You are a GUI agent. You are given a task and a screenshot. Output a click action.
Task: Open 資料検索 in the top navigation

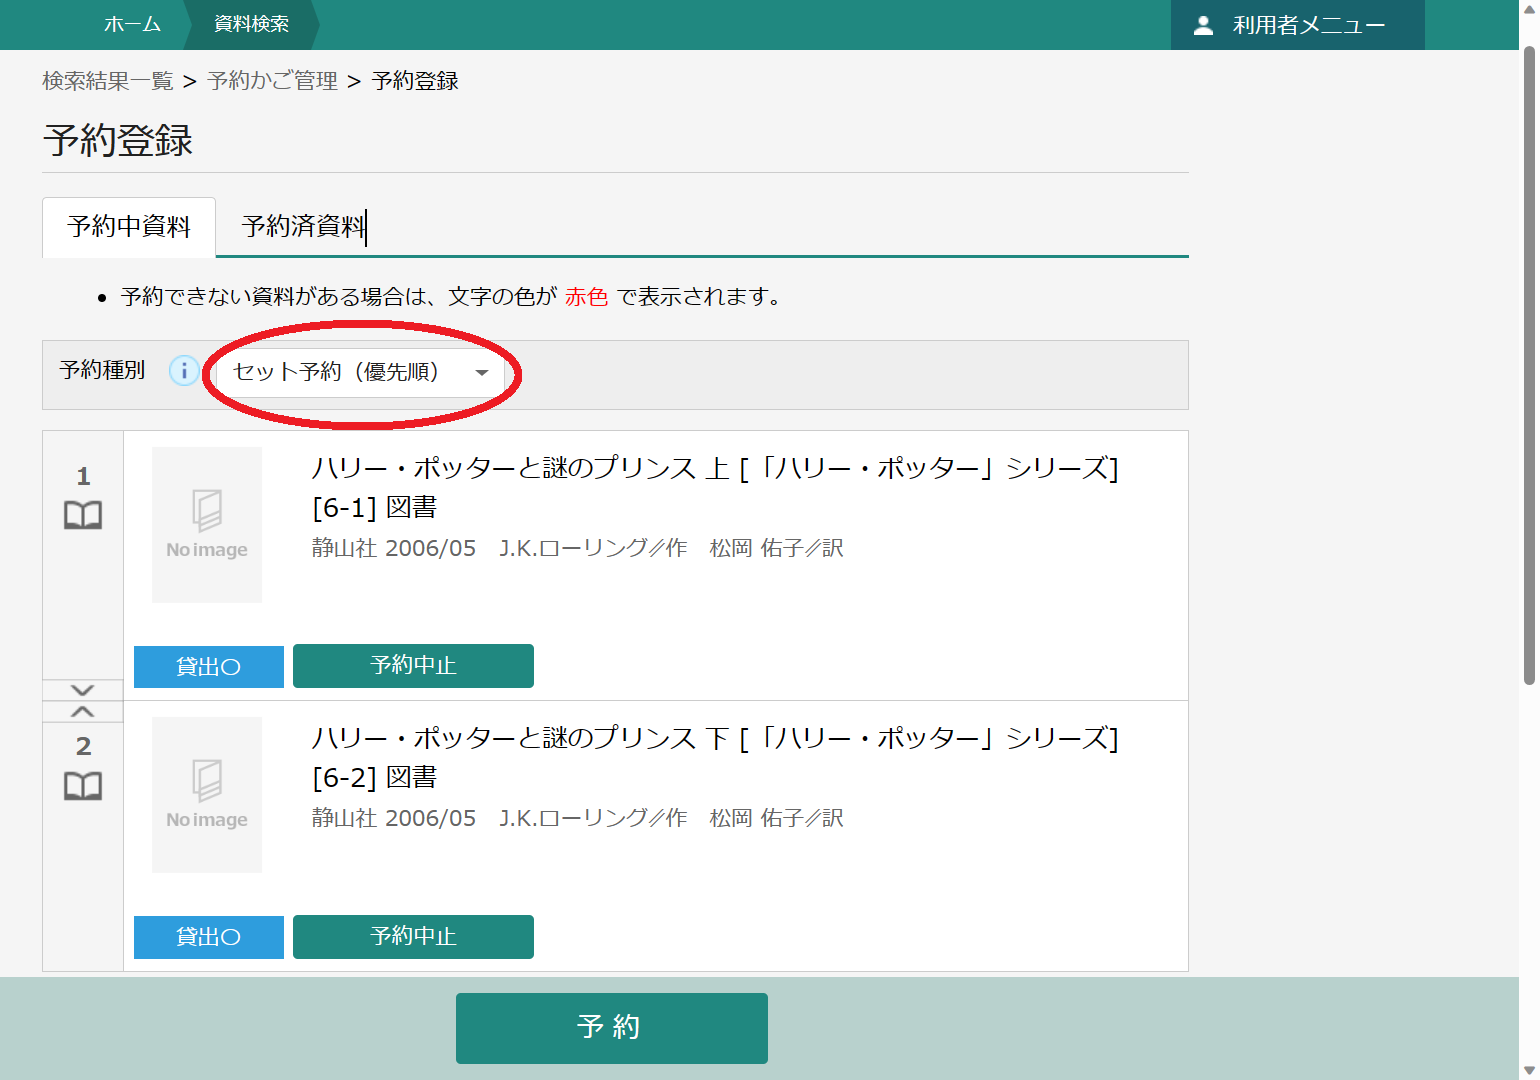pos(251,24)
